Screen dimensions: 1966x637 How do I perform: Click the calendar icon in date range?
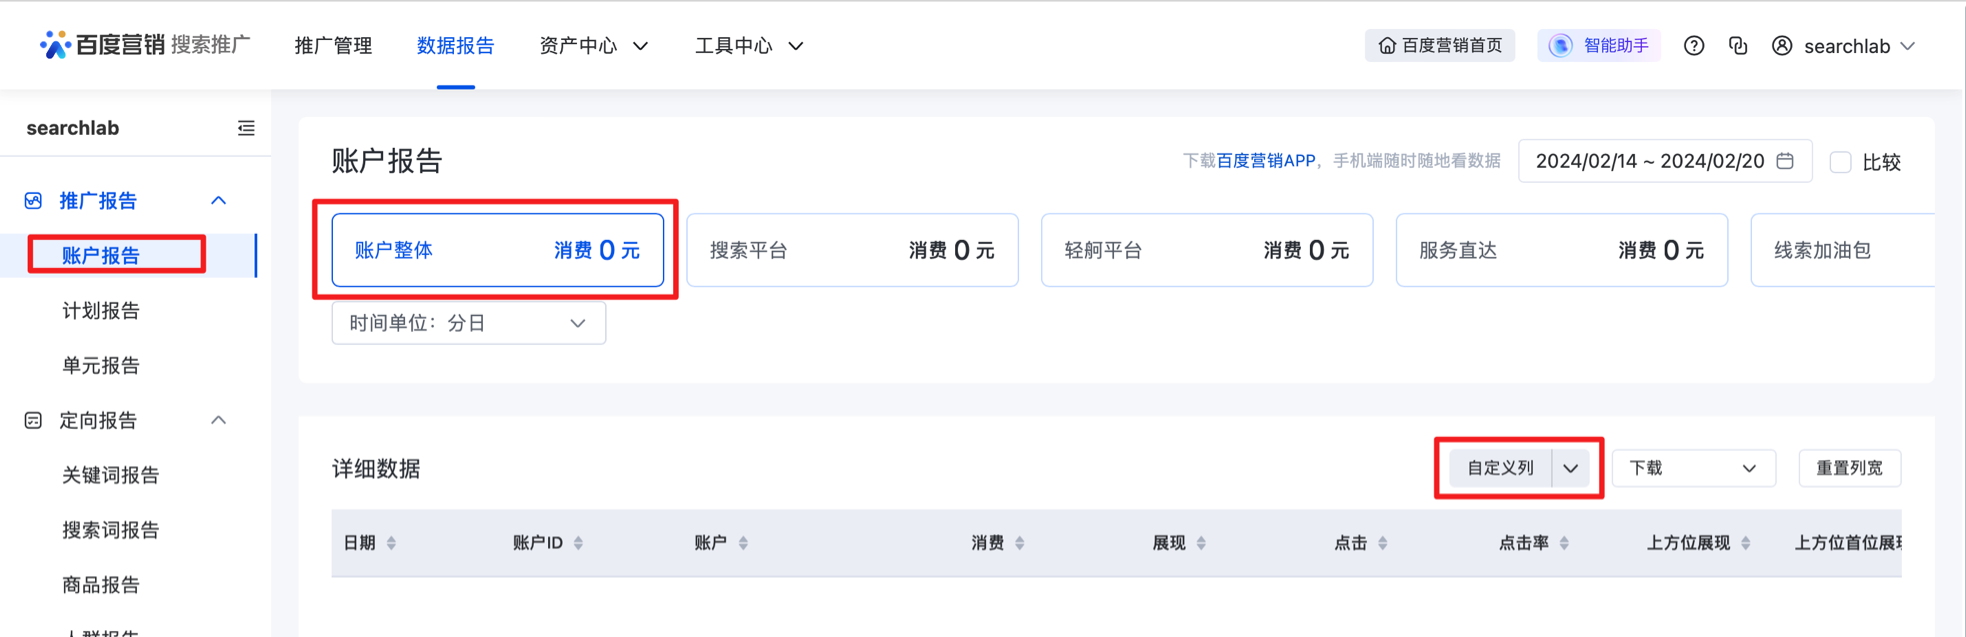[x=1785, y=161]
